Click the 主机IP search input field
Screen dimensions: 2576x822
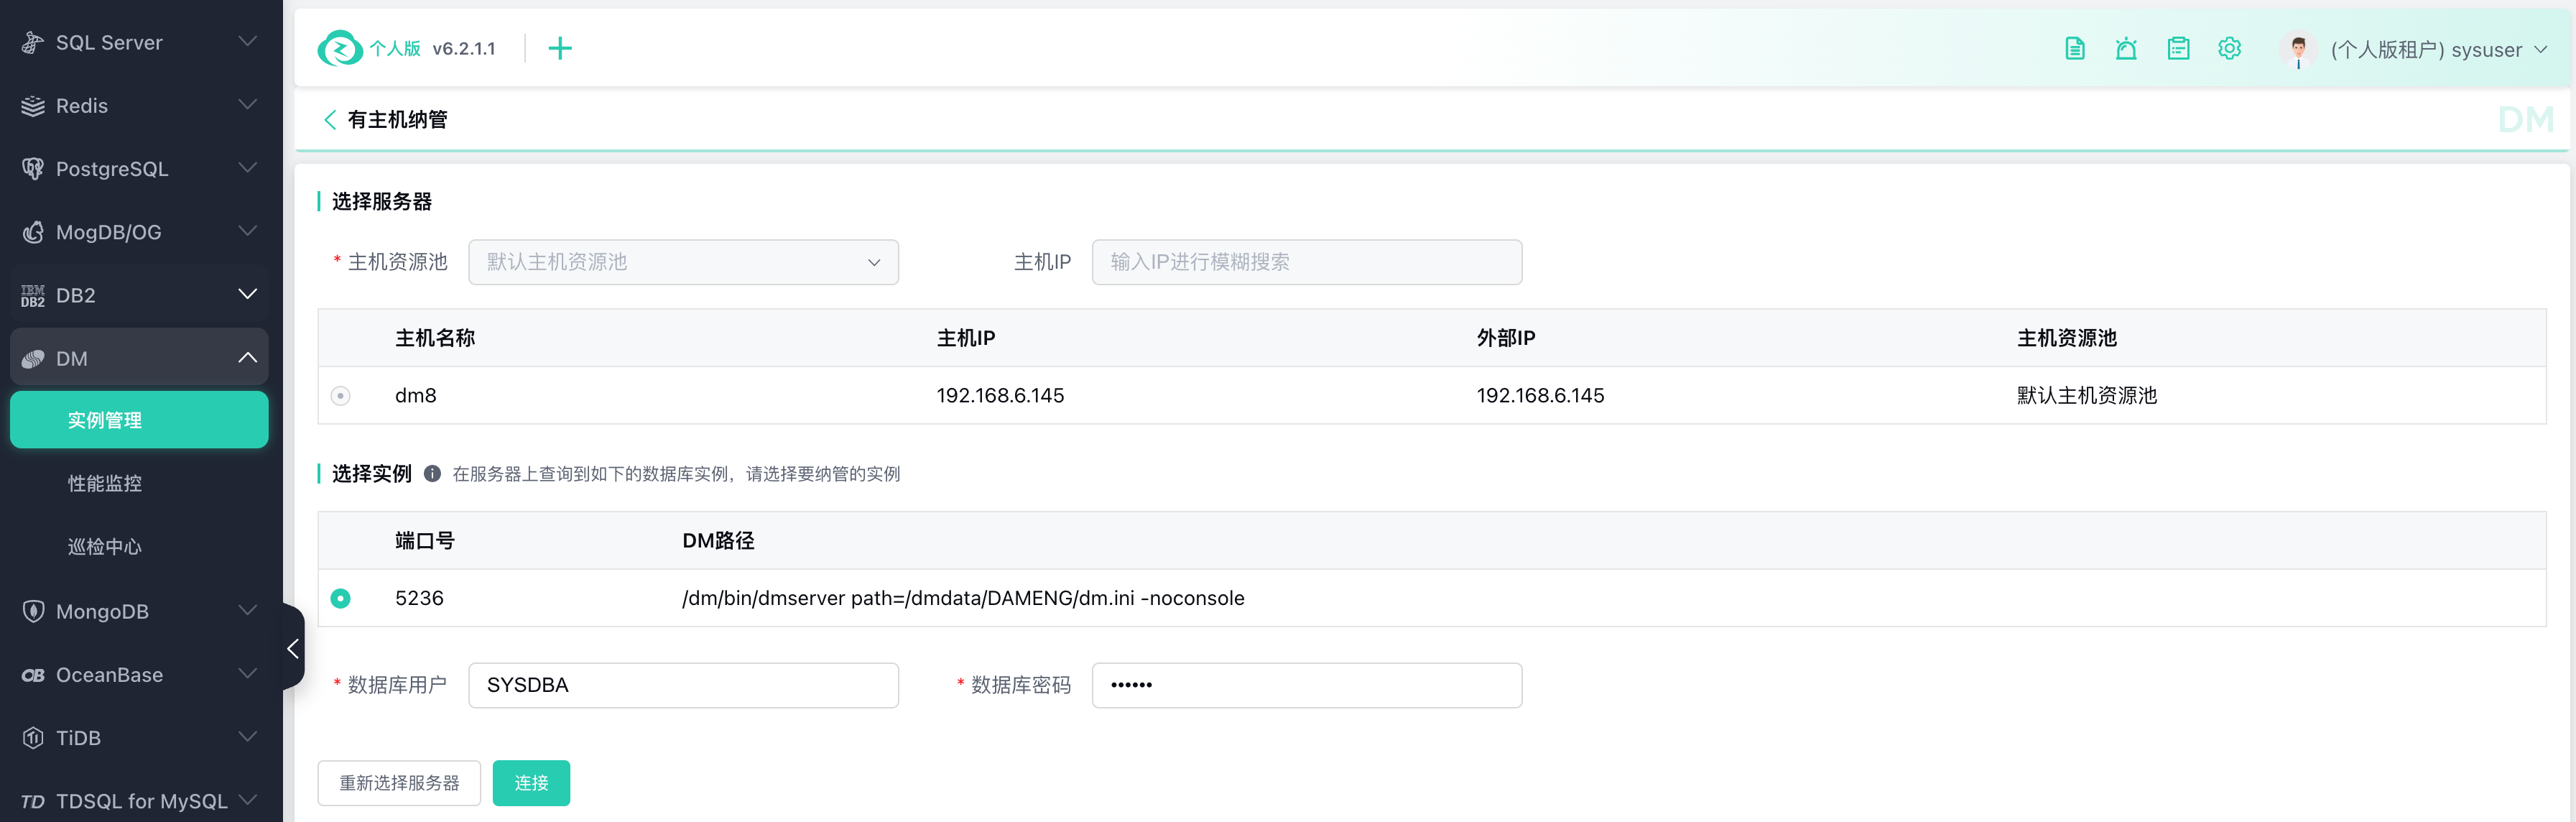[1306, 262]
